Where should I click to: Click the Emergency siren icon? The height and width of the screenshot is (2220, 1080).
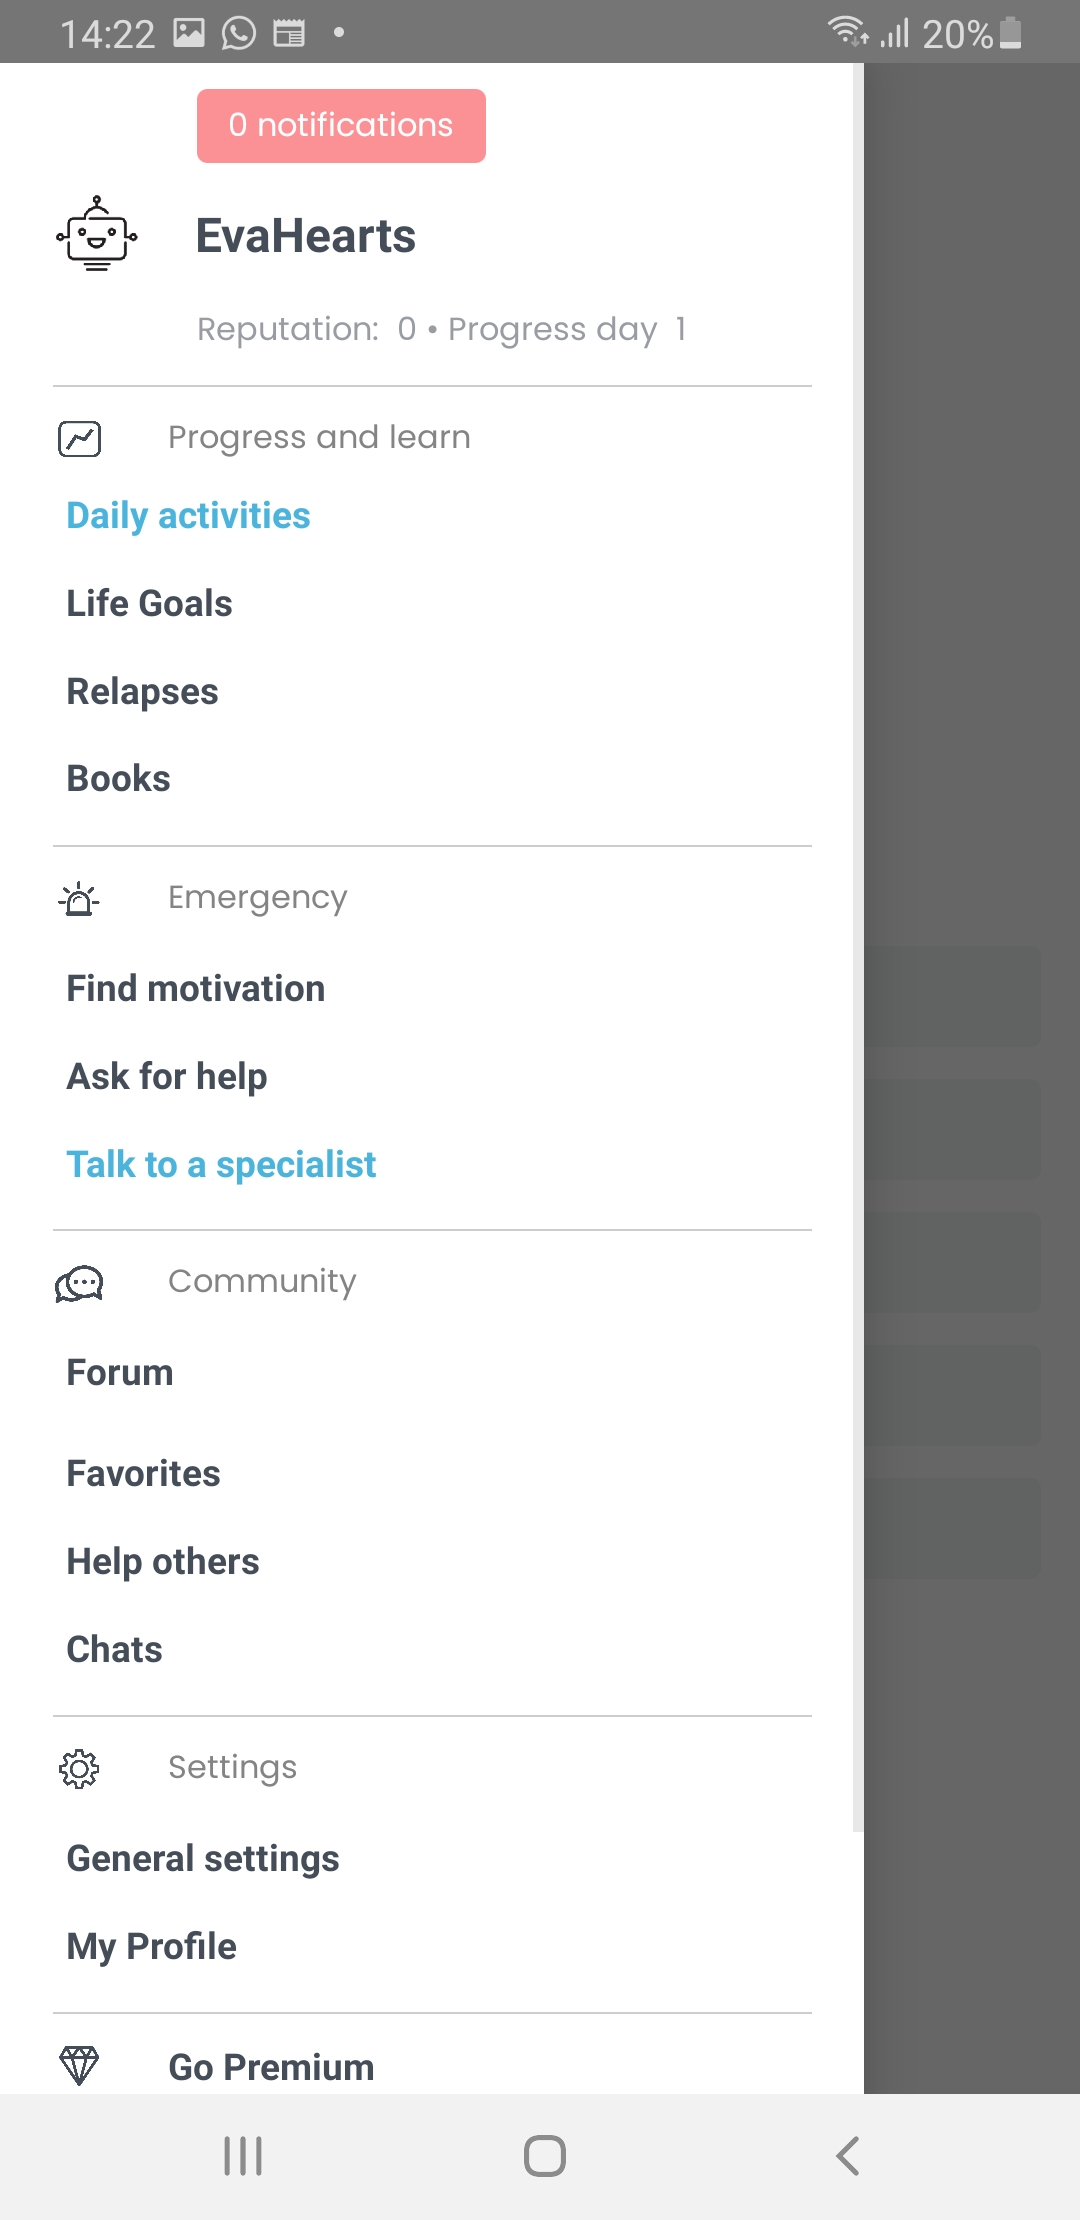(x=79, y=899)
